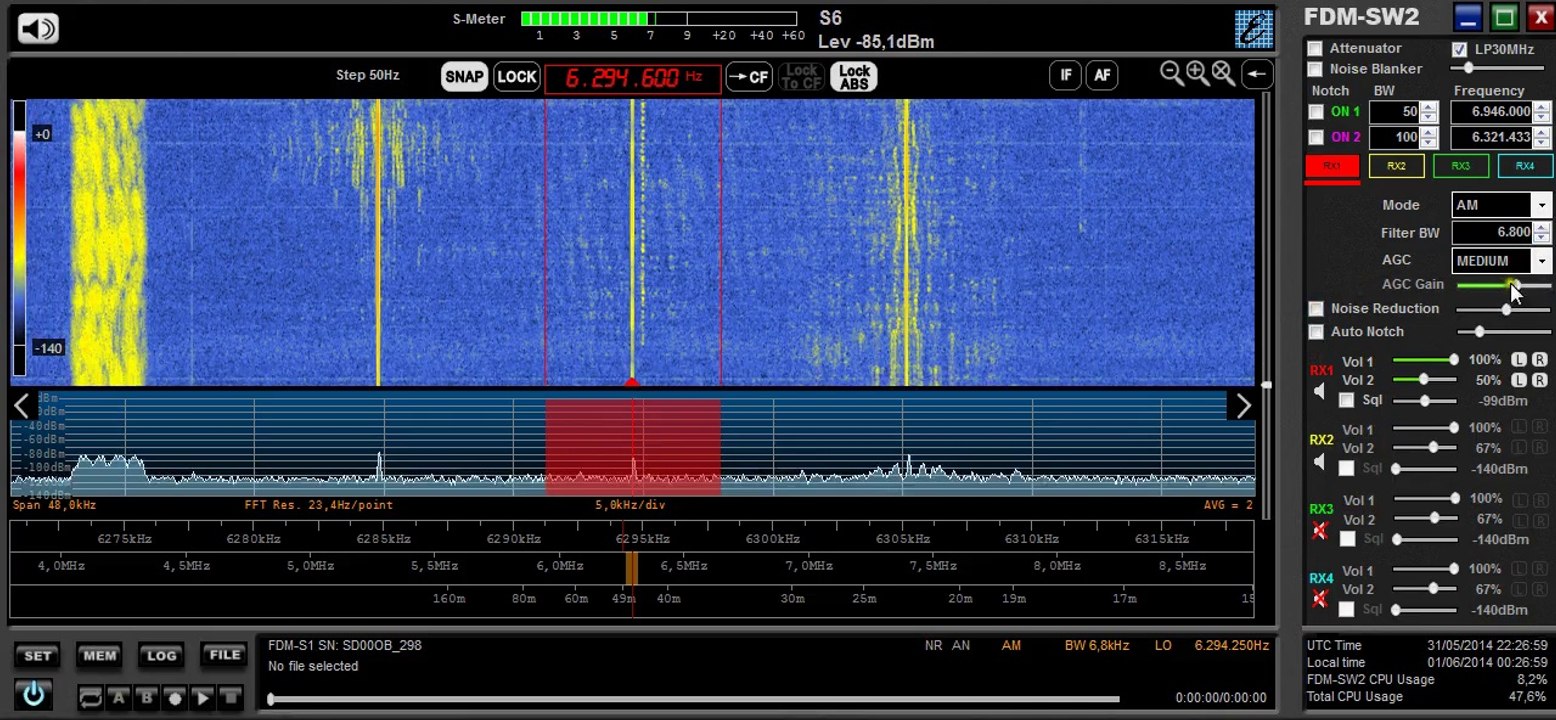The height and width of the screenshot is (720, 1556).
Task: Open the LOG button
Action: tap(161, 656)
